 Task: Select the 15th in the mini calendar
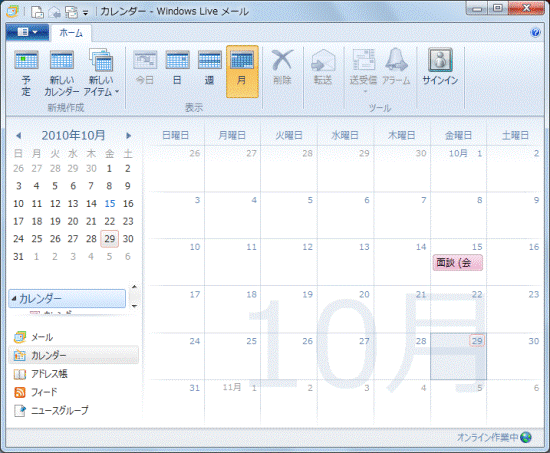[110, 204]
